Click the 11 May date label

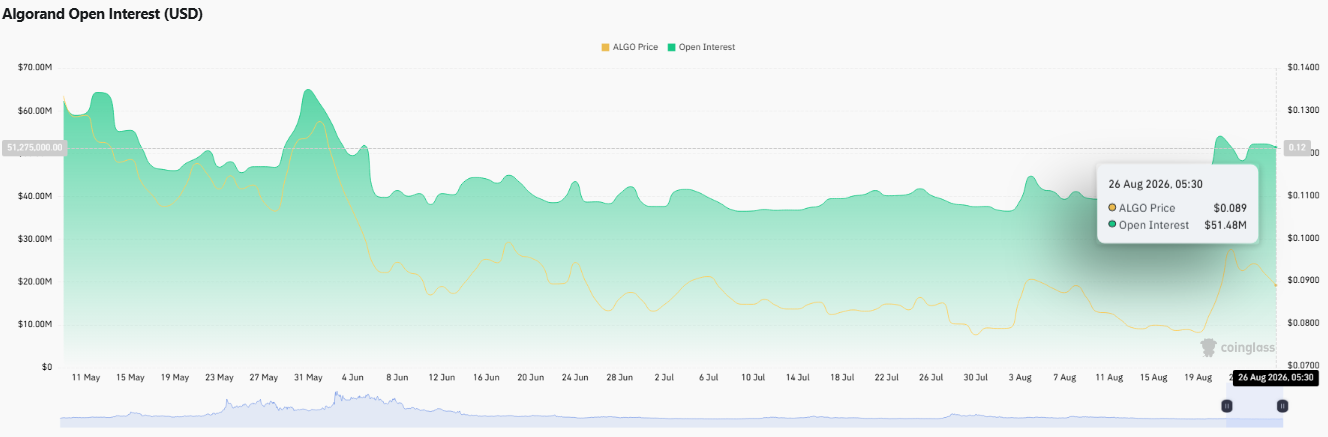(86, 378)
